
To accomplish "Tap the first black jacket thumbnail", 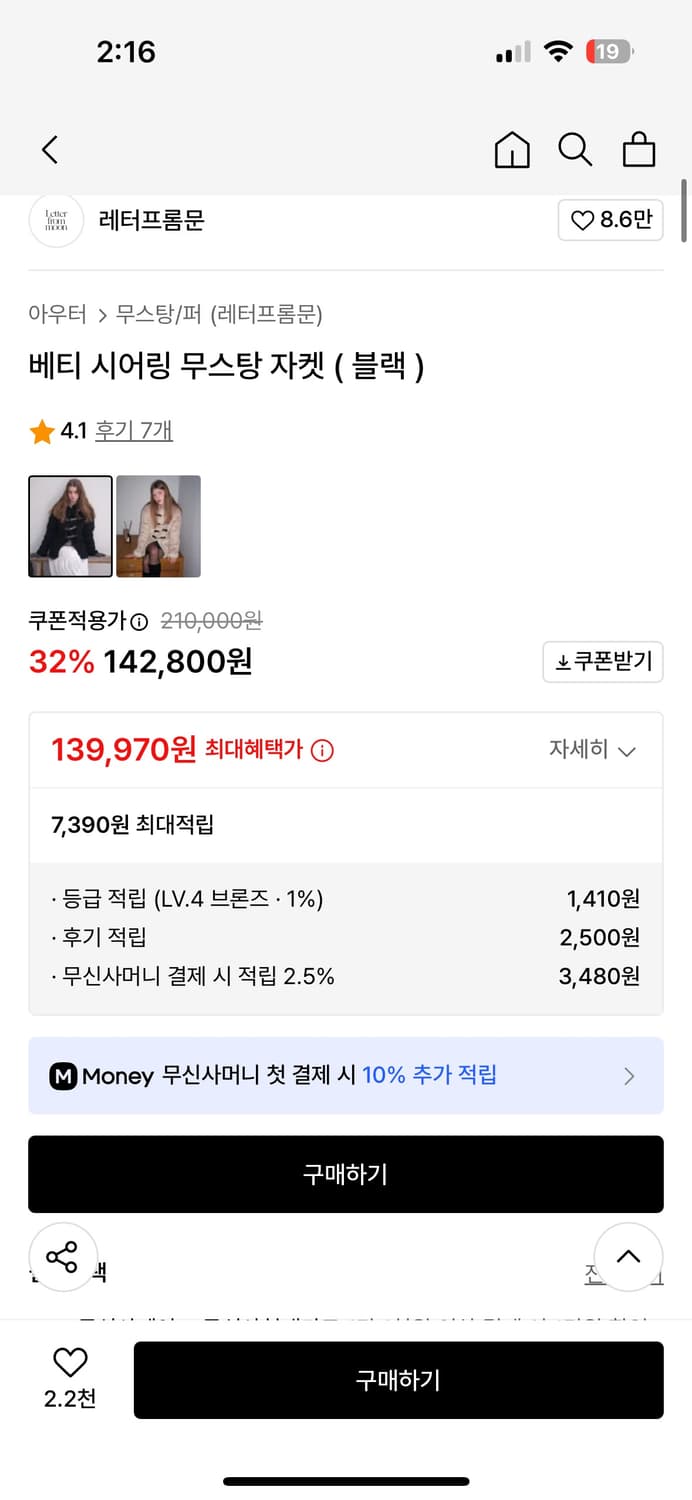I will 70,526.
